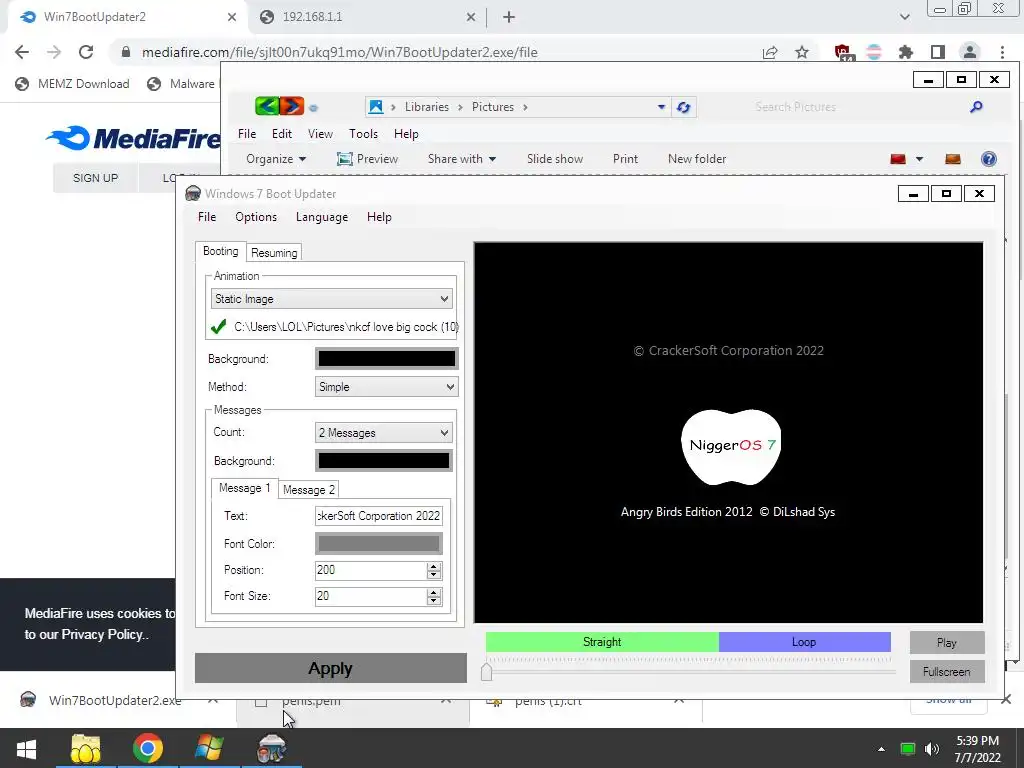
Task: Open Boot Updater Help menu
Action: click(x=379, y=217)
